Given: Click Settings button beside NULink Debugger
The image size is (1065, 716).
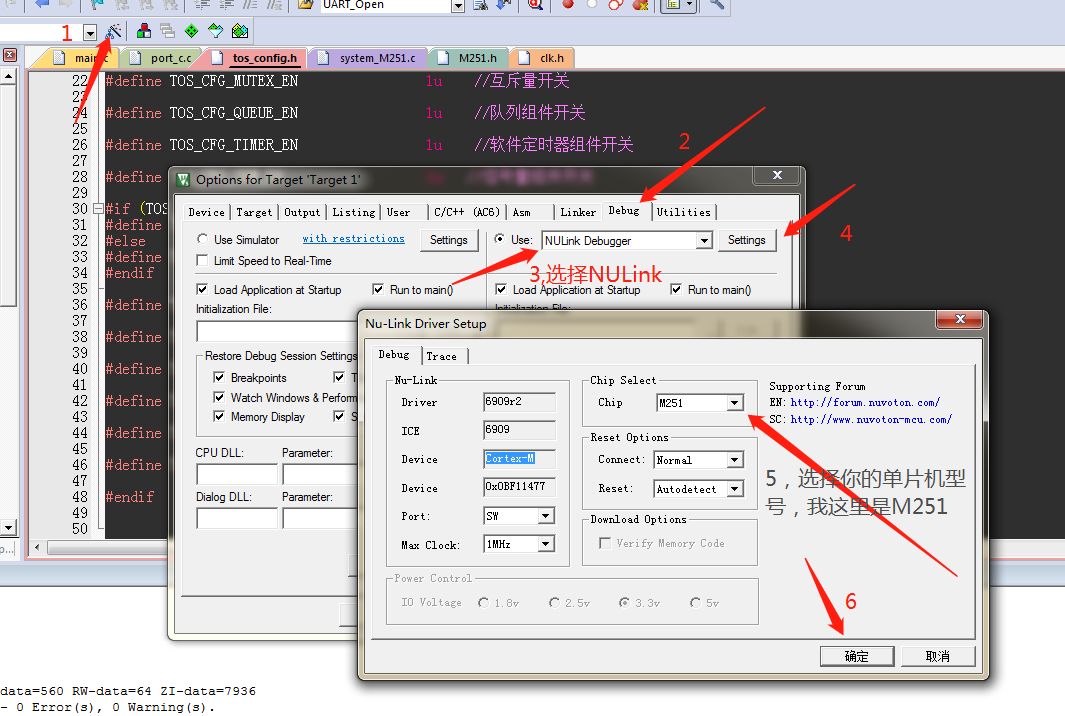Looking at the screenshot, I should point(746,240).
